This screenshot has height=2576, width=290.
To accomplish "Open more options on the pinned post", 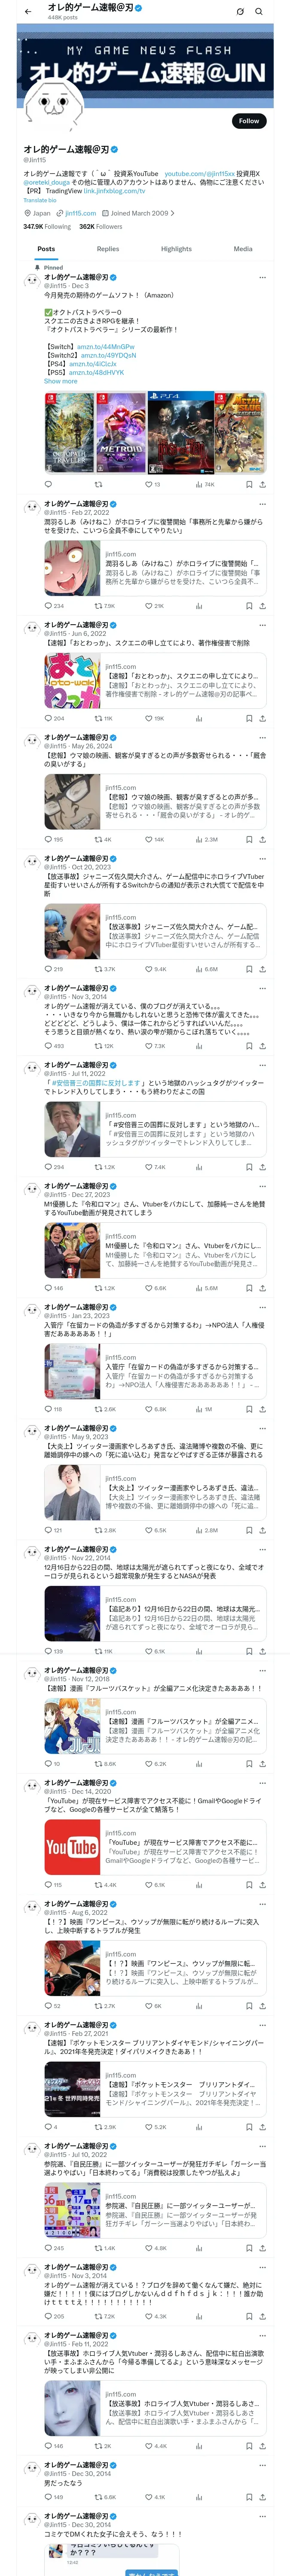I will 262,277.
